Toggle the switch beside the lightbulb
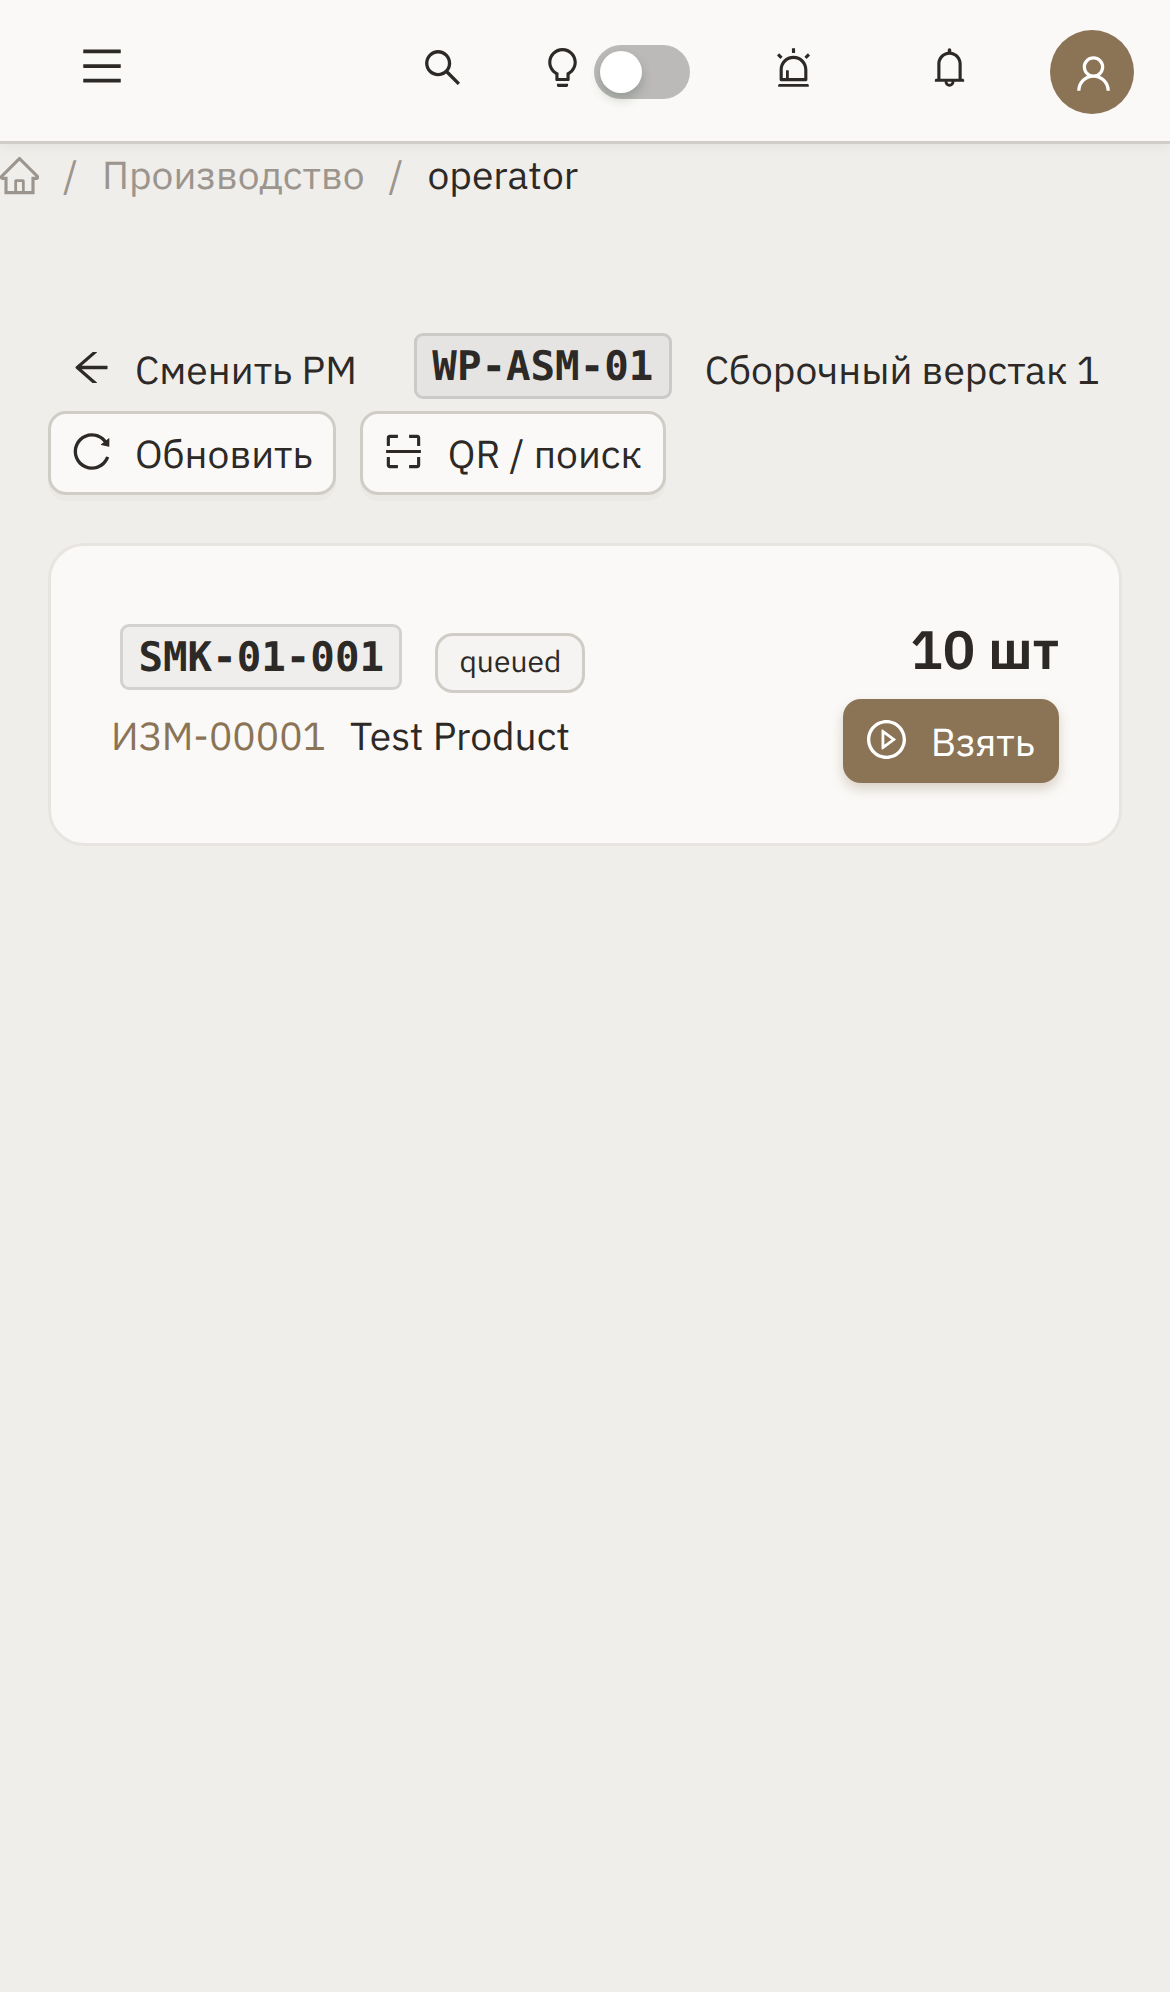Viewport: 1170px width, 1992px height. [642, 72]
